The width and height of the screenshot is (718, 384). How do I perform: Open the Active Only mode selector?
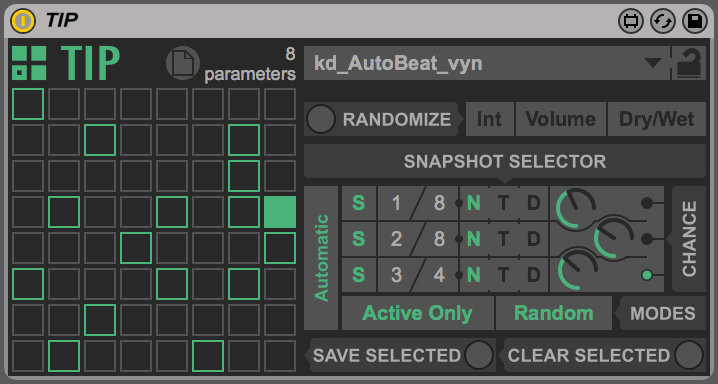click(x=418, y=313)
